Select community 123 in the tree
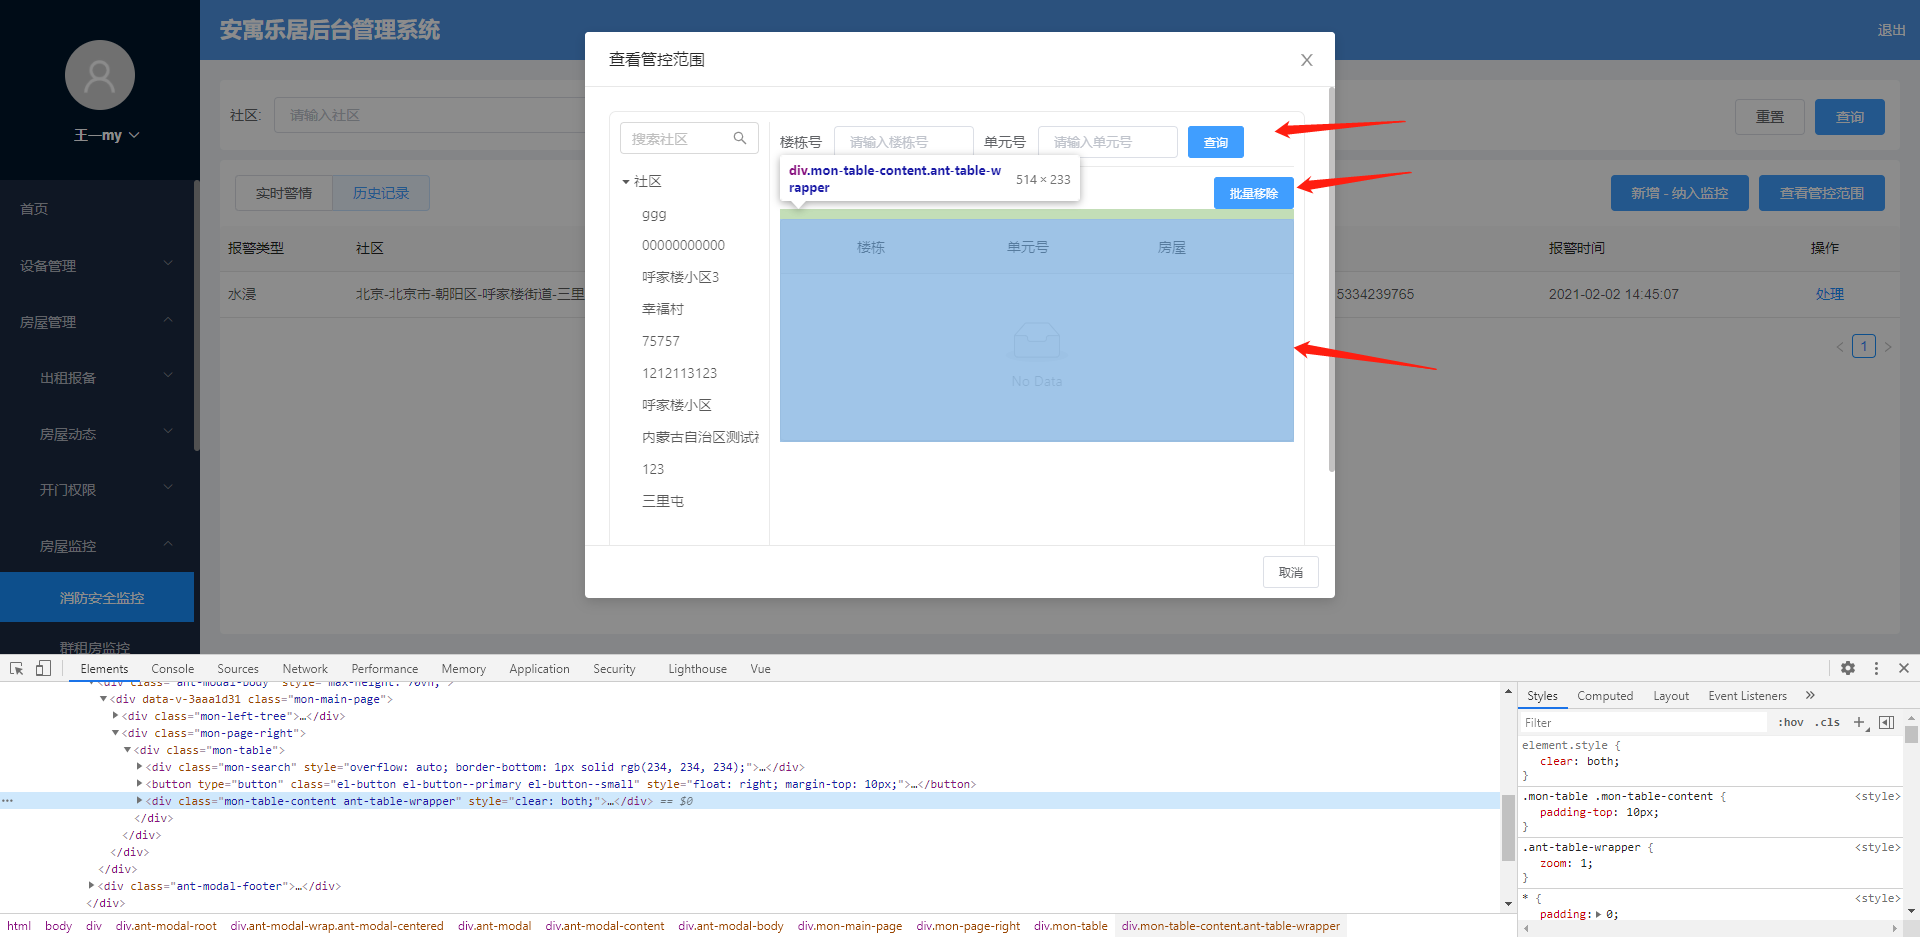1920x937 pixels. click(x=653, y=469)
